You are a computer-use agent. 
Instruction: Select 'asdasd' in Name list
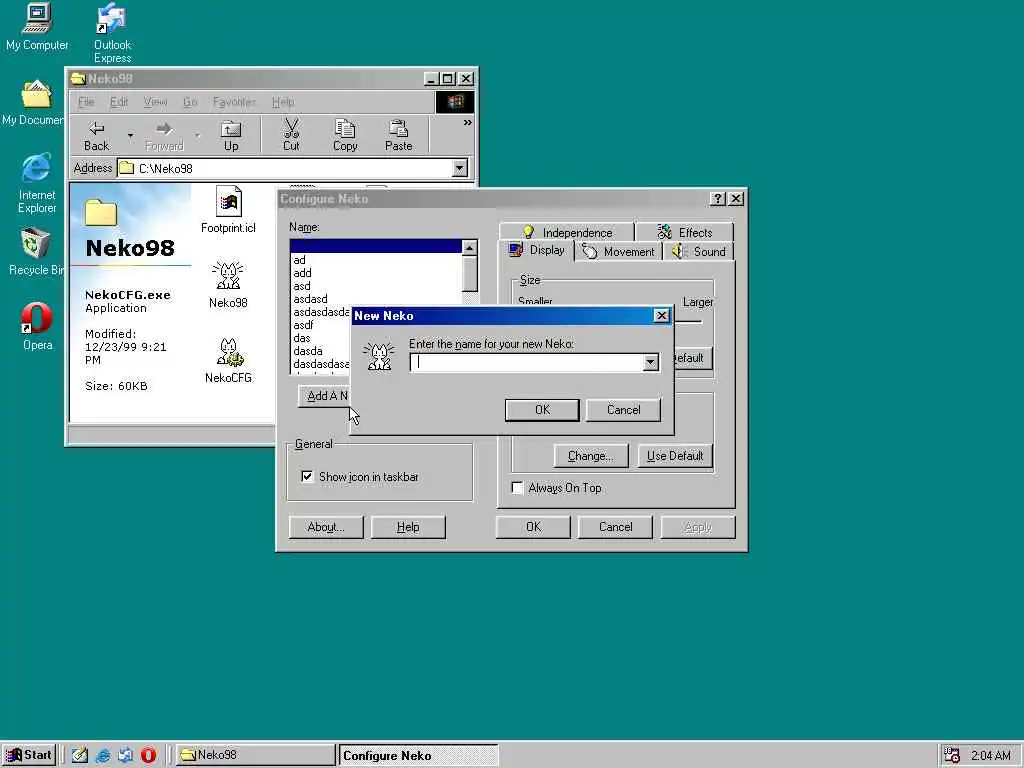tap(376, 299)
